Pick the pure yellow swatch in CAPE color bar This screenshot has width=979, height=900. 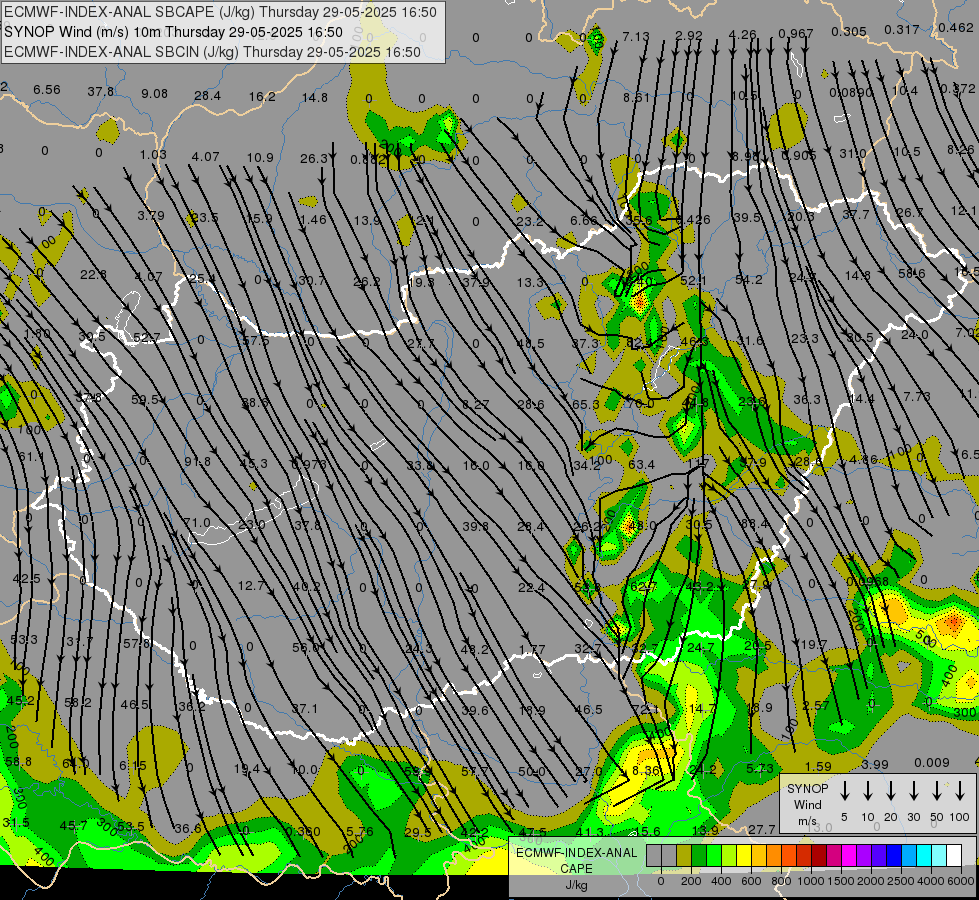pyautogui.click(x=744, y=855)
